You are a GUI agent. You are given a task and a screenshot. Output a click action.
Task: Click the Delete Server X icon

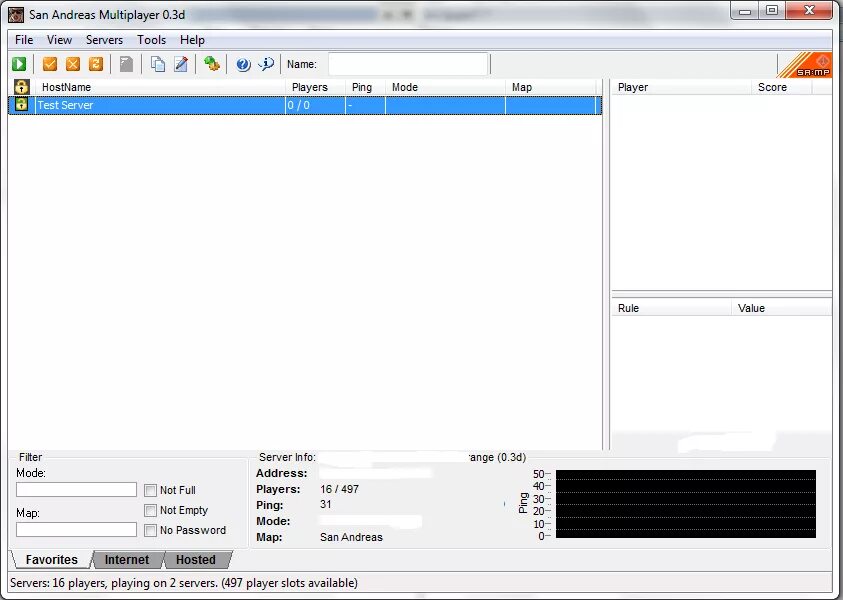click(73, 64)
